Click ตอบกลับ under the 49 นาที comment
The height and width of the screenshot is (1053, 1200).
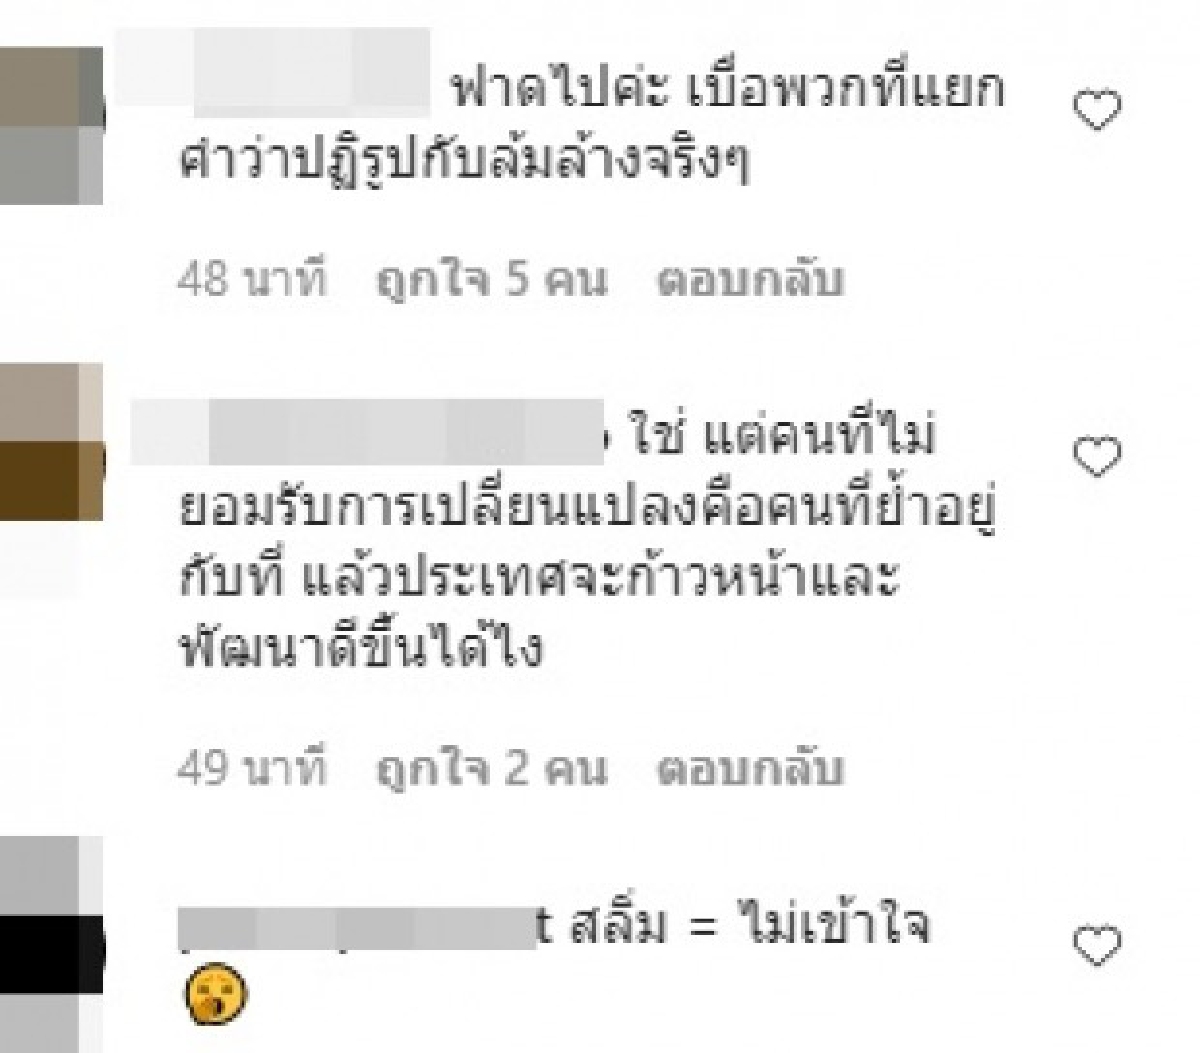pos(750,769)
